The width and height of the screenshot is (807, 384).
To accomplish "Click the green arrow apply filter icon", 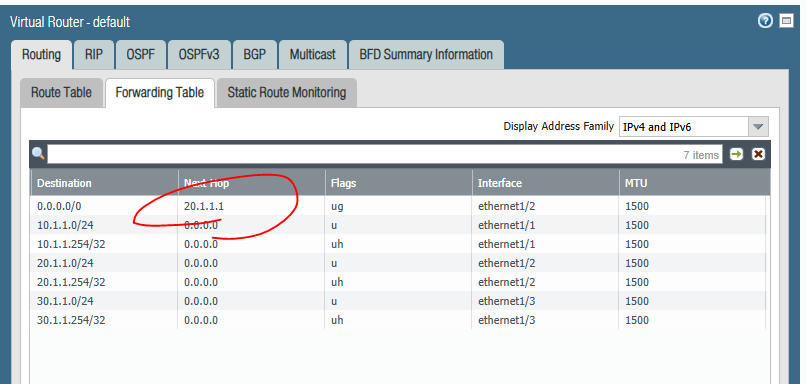I will coord(736,154).
